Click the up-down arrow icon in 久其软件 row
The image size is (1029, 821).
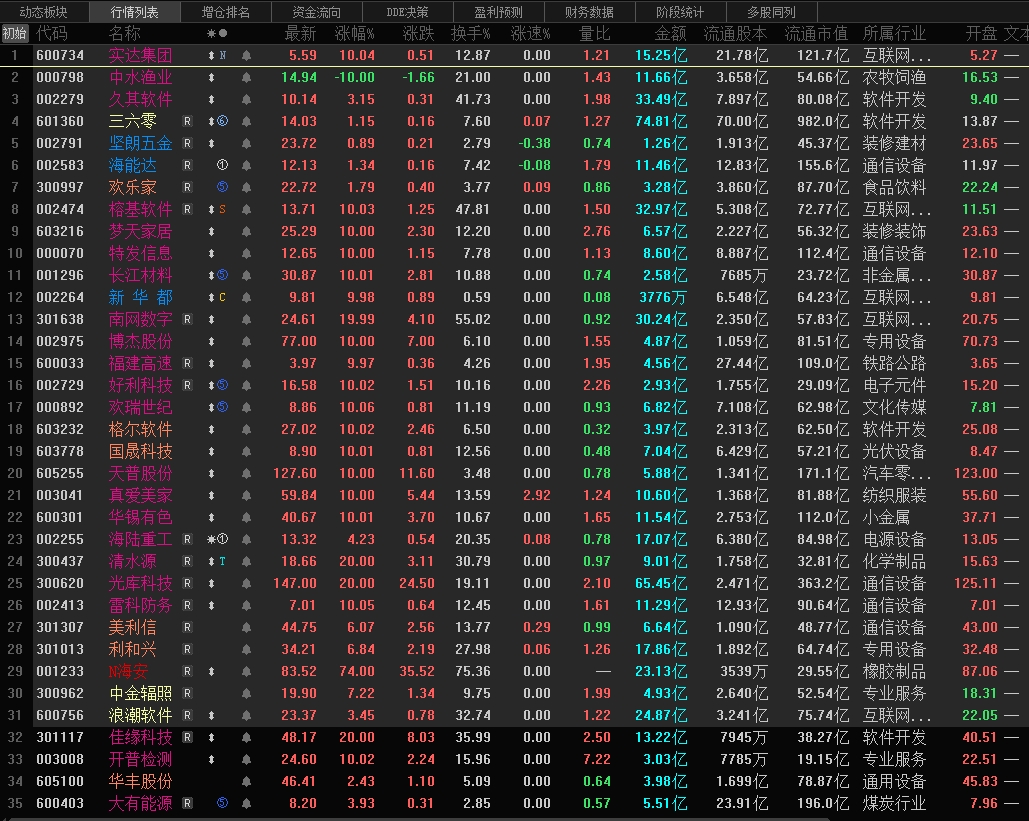click(x=211, y=100)
